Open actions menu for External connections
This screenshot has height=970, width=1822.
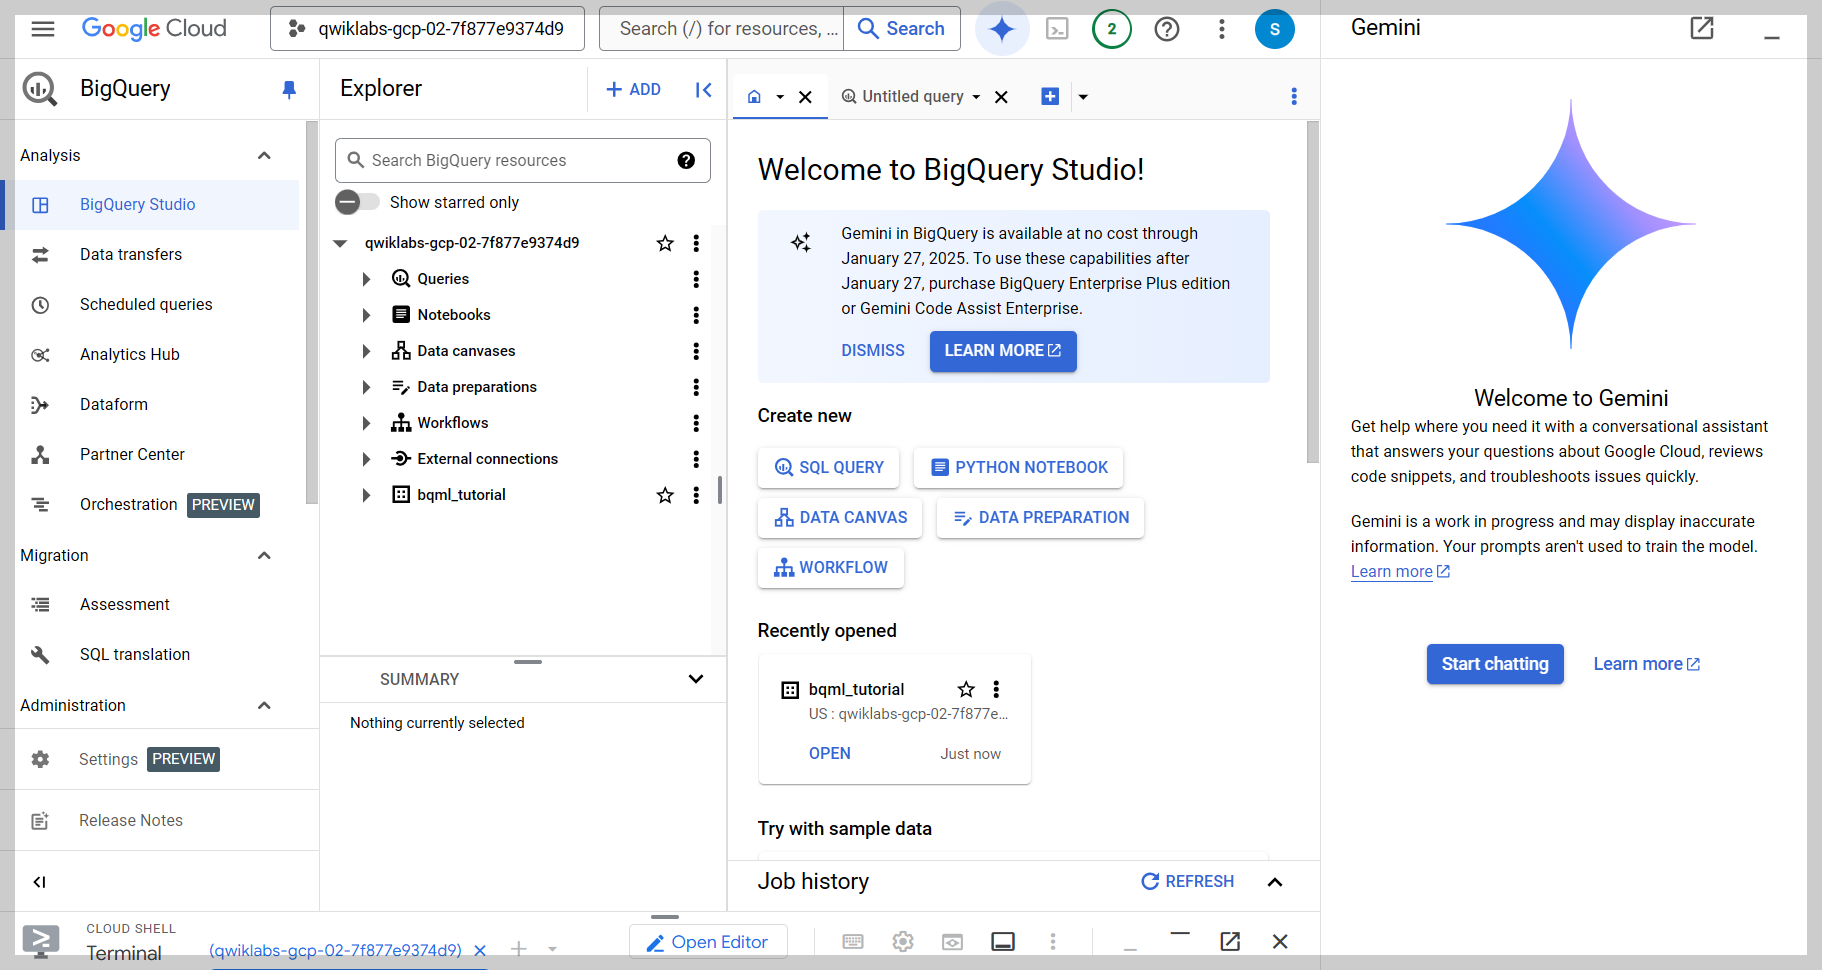(696, 459)
